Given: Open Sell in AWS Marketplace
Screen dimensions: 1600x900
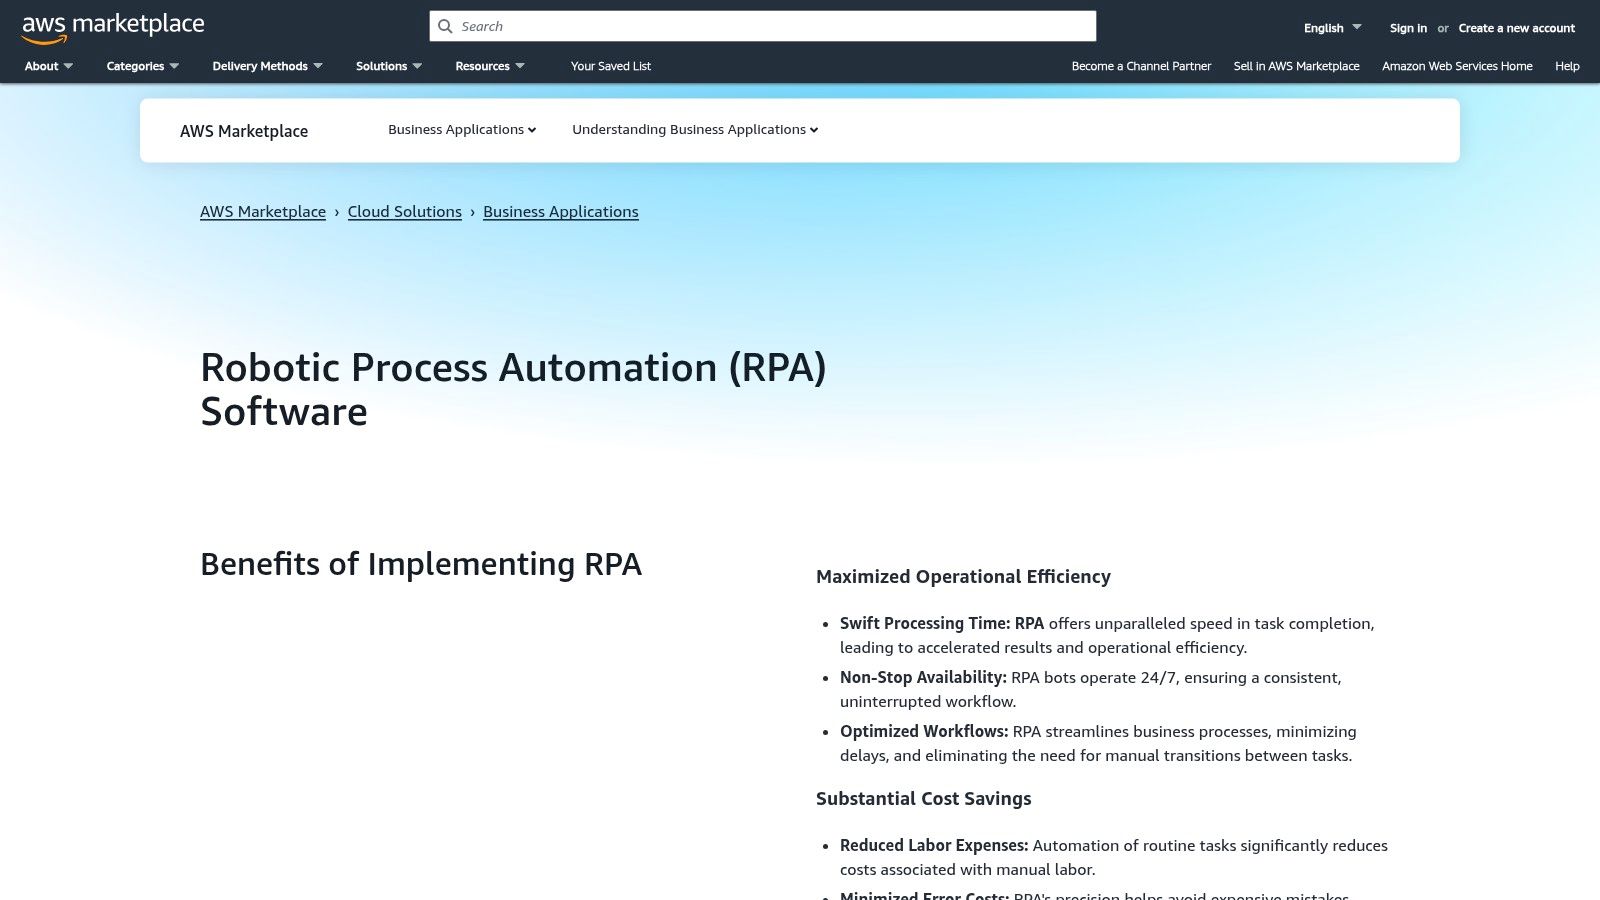Looking at the screenshot, I should click(x=1296, y=66).
